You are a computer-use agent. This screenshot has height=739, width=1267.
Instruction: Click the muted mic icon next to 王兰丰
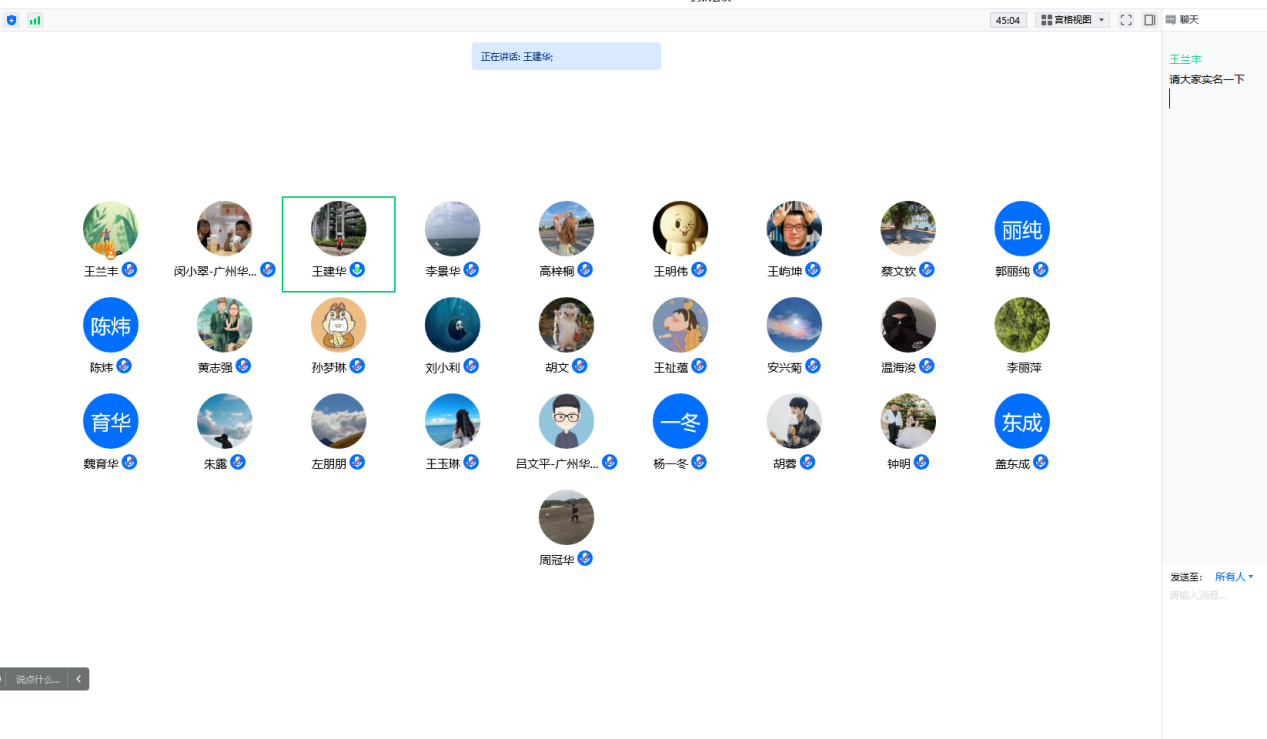(129, 270)
